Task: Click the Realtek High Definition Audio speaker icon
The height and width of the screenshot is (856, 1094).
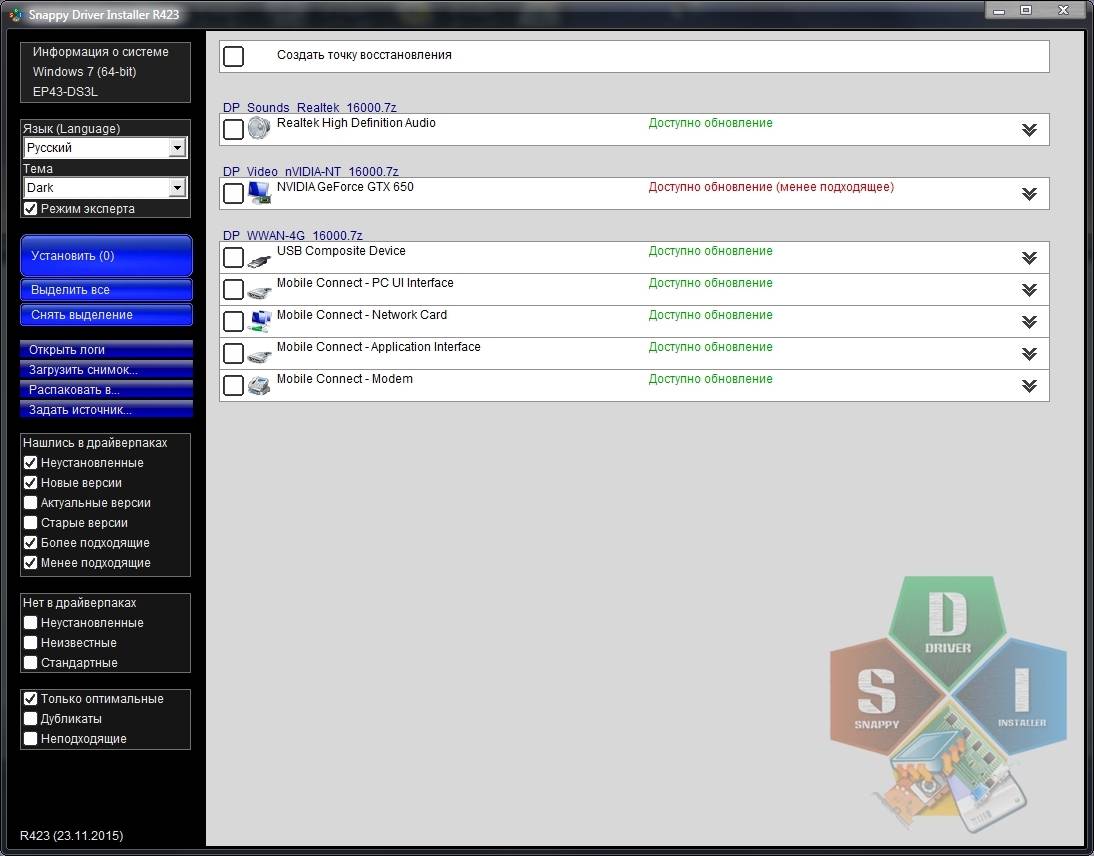Action: coord(259,129)
